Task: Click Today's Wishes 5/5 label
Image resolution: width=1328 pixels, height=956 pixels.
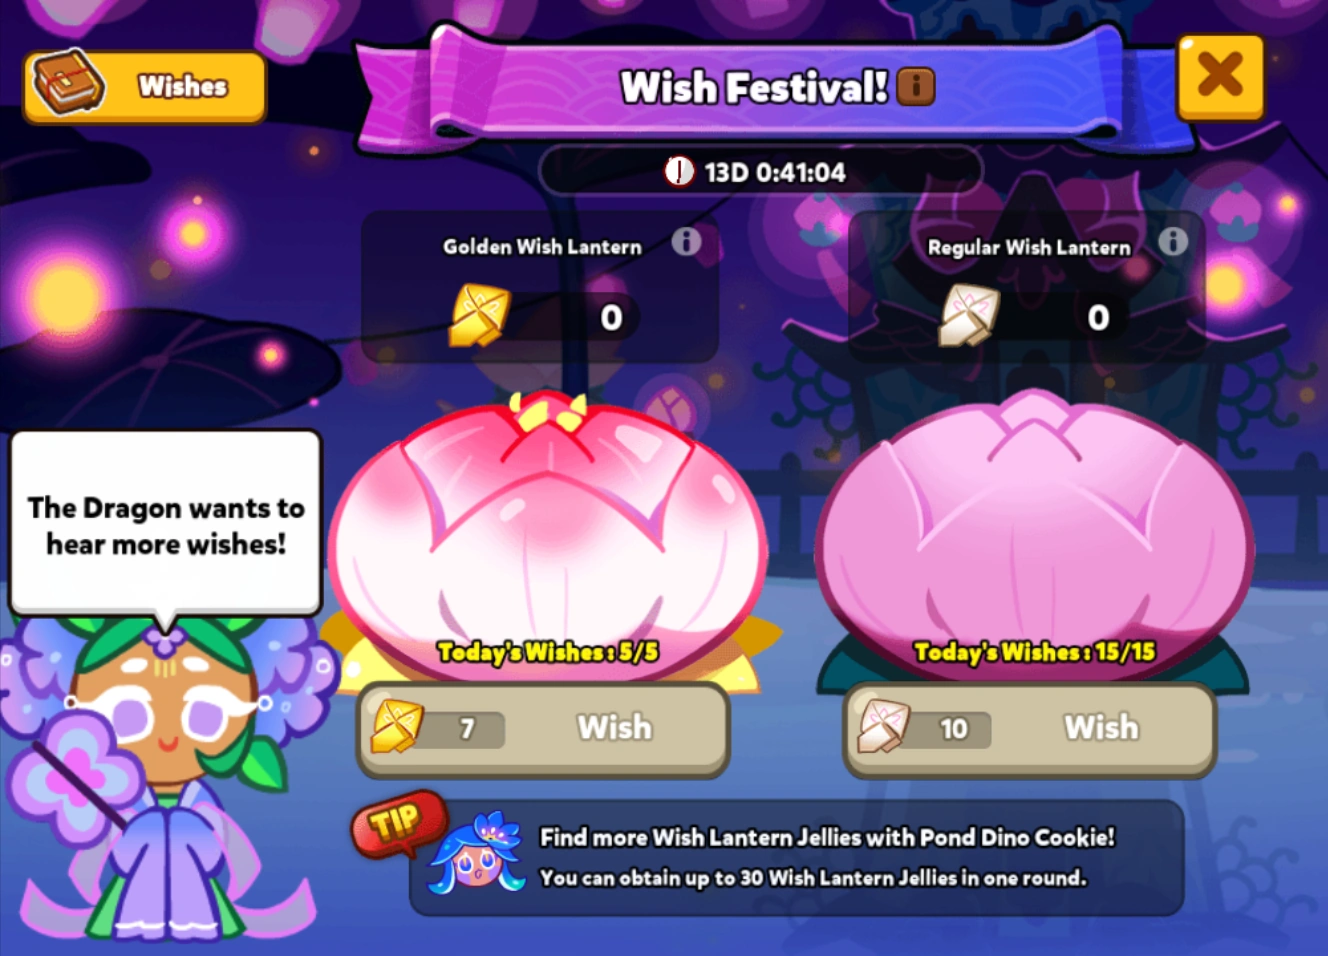Action: [548, 652]
